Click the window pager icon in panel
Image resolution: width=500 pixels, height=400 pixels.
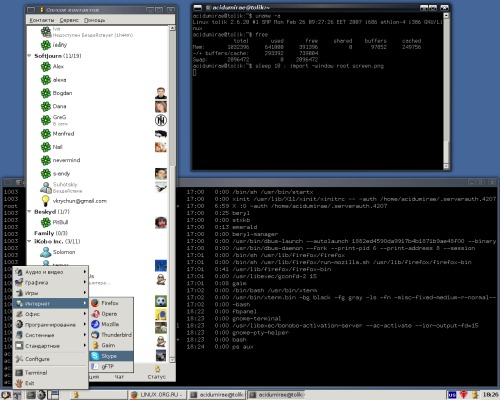(54, 395)
